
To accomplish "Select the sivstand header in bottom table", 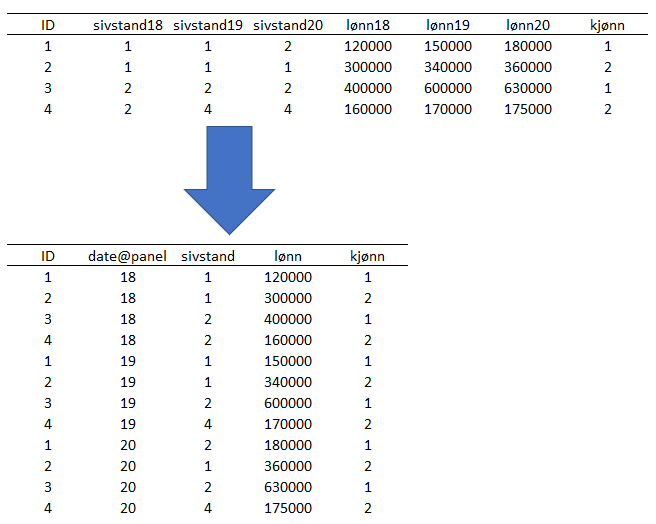I will coord(207,256).
